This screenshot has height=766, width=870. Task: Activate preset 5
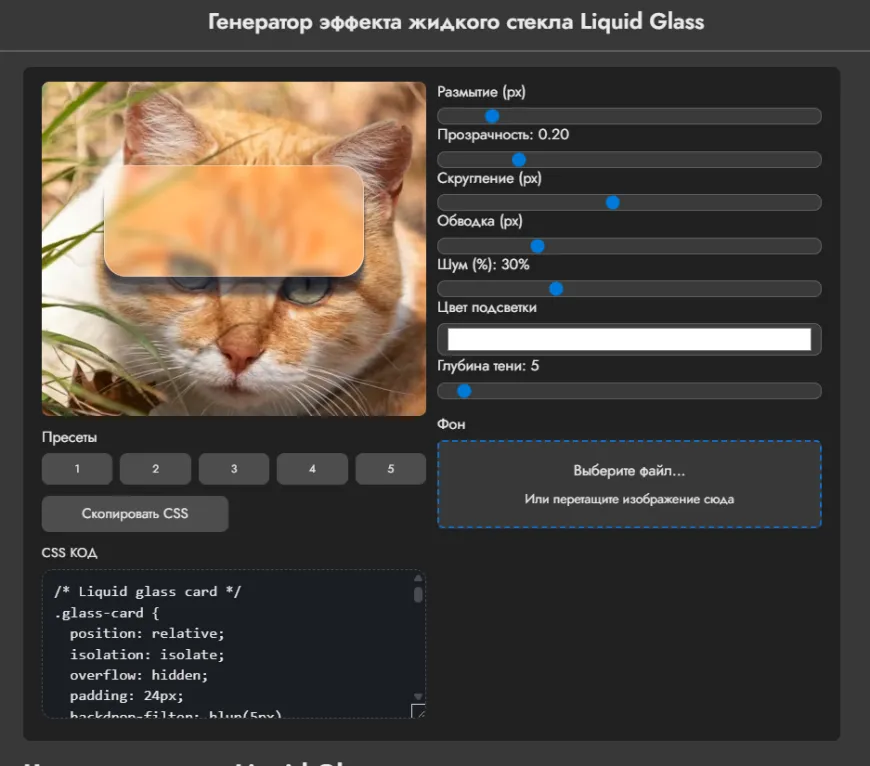(390, 469)
